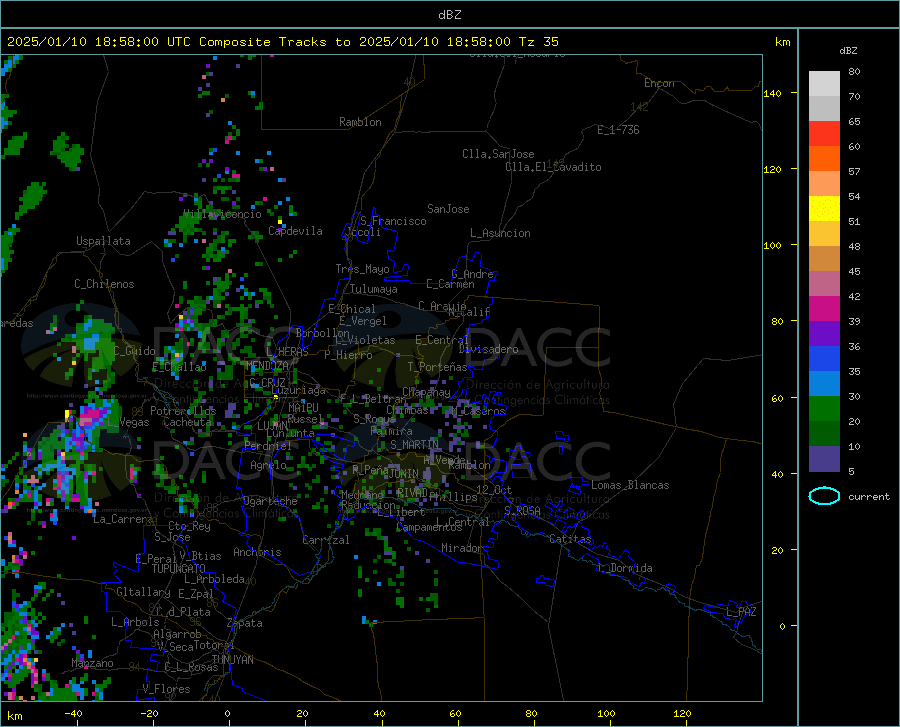Choose the light gray 80-70 dBZ legend band
Viewport: 900px width, 727px height.
pyautogui.click(x=824, y=84)
